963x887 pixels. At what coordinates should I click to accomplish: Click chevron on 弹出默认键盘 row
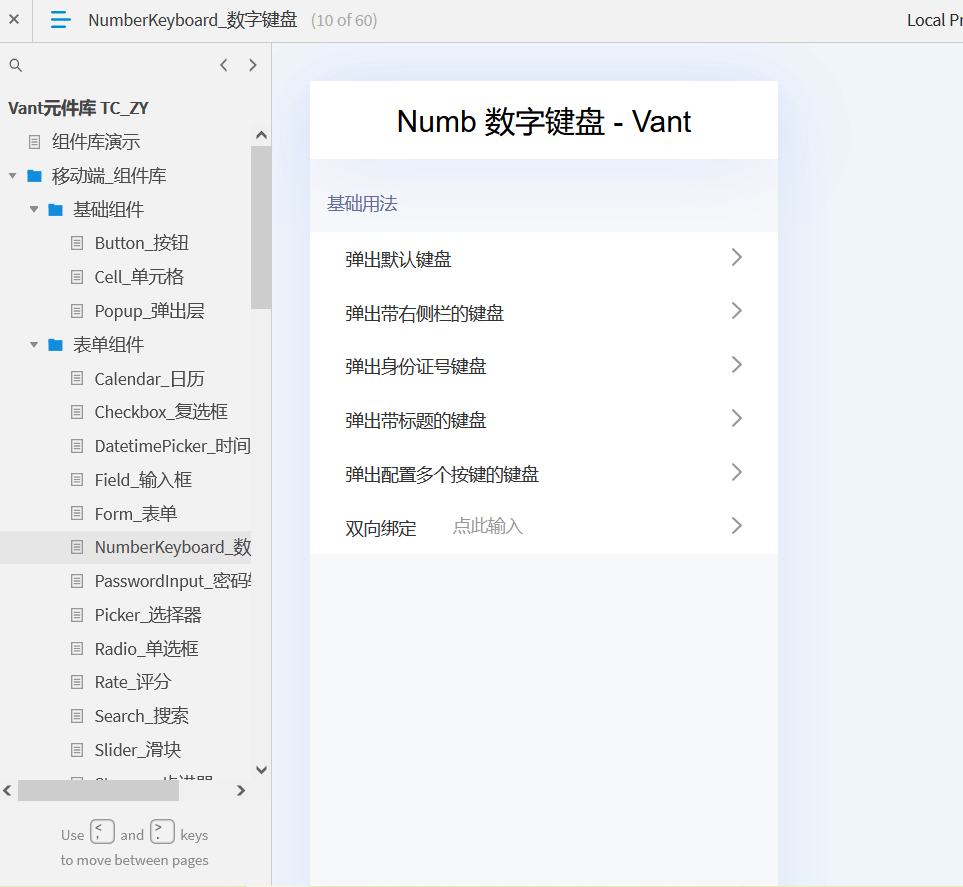737,257
